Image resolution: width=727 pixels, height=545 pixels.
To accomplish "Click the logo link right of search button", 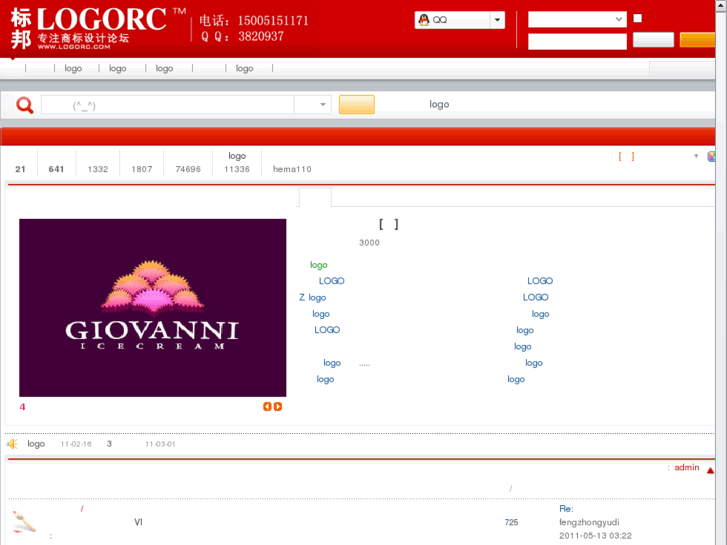I will 439,104.
